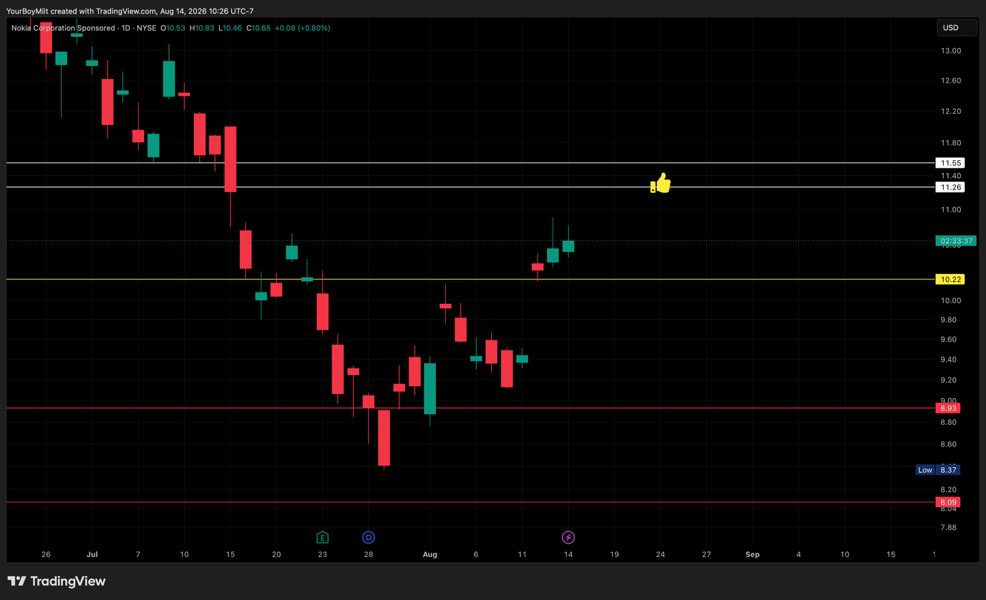Click the purple lightning event marker
This screenshot has width=986, height=600.
coord(568,537)
